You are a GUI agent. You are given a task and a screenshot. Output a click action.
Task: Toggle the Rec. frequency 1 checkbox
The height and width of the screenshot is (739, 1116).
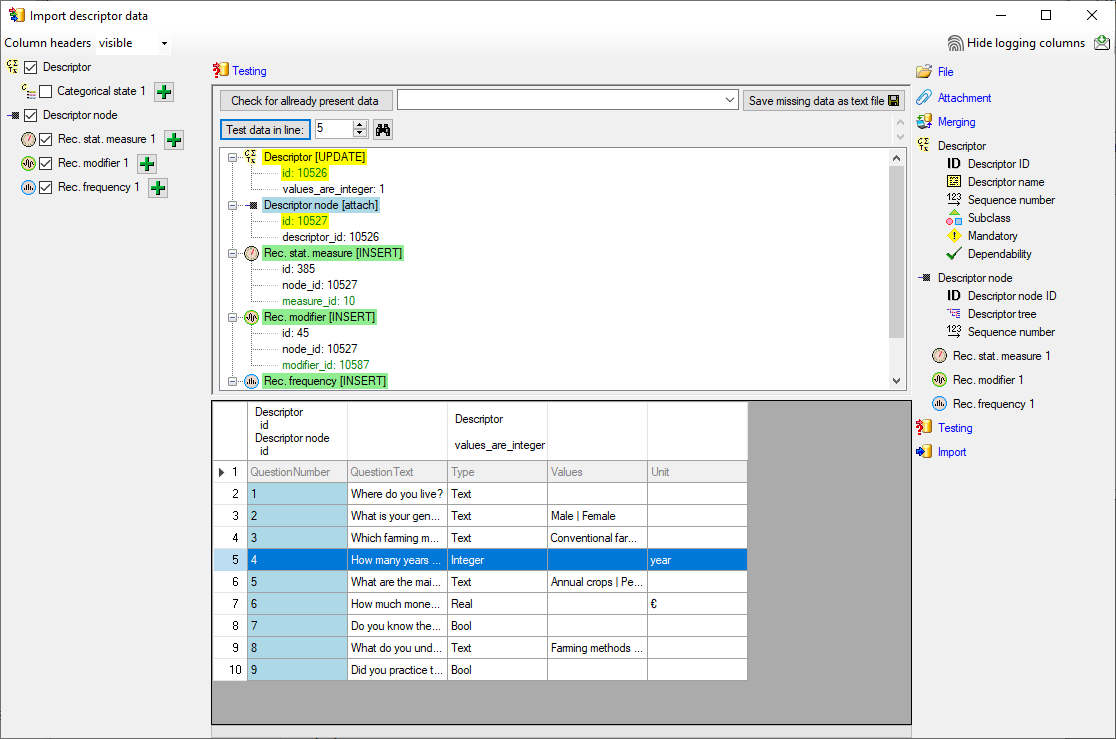[x=46, y=188]
